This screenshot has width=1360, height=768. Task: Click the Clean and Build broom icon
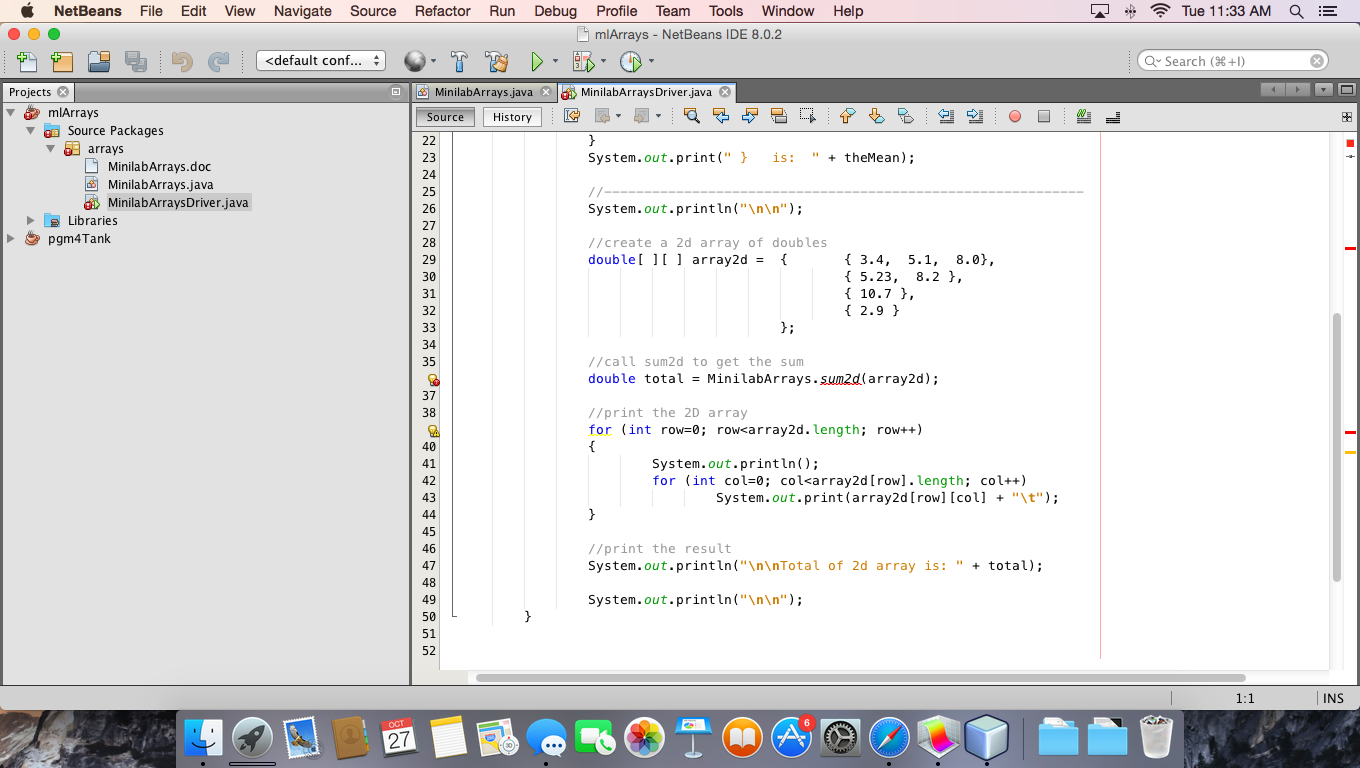click(496, 62)
